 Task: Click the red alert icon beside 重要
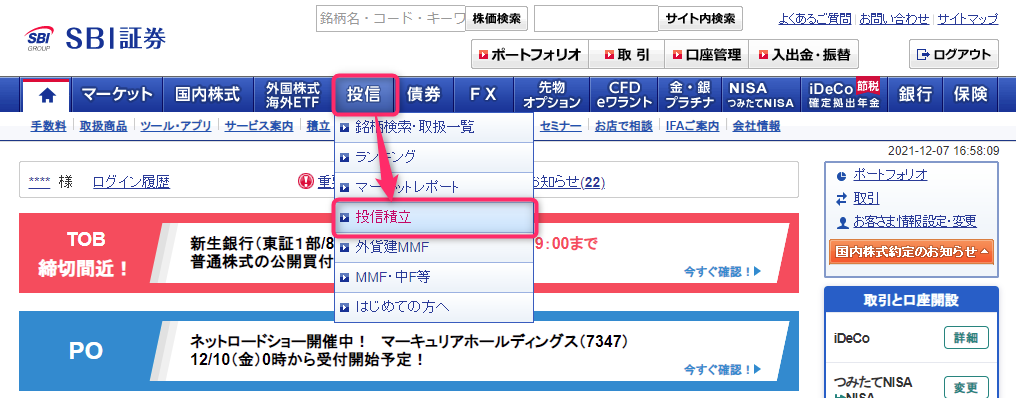(x=306, y=182)
